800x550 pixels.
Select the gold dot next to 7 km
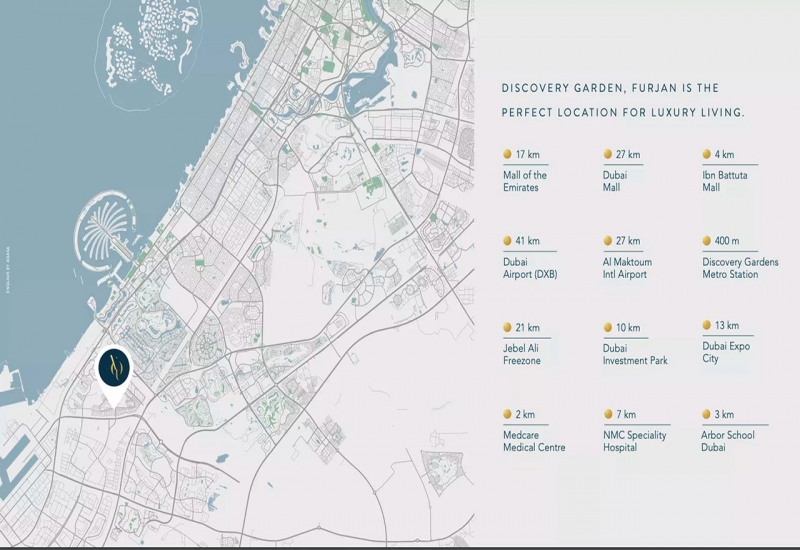[607, 414]
